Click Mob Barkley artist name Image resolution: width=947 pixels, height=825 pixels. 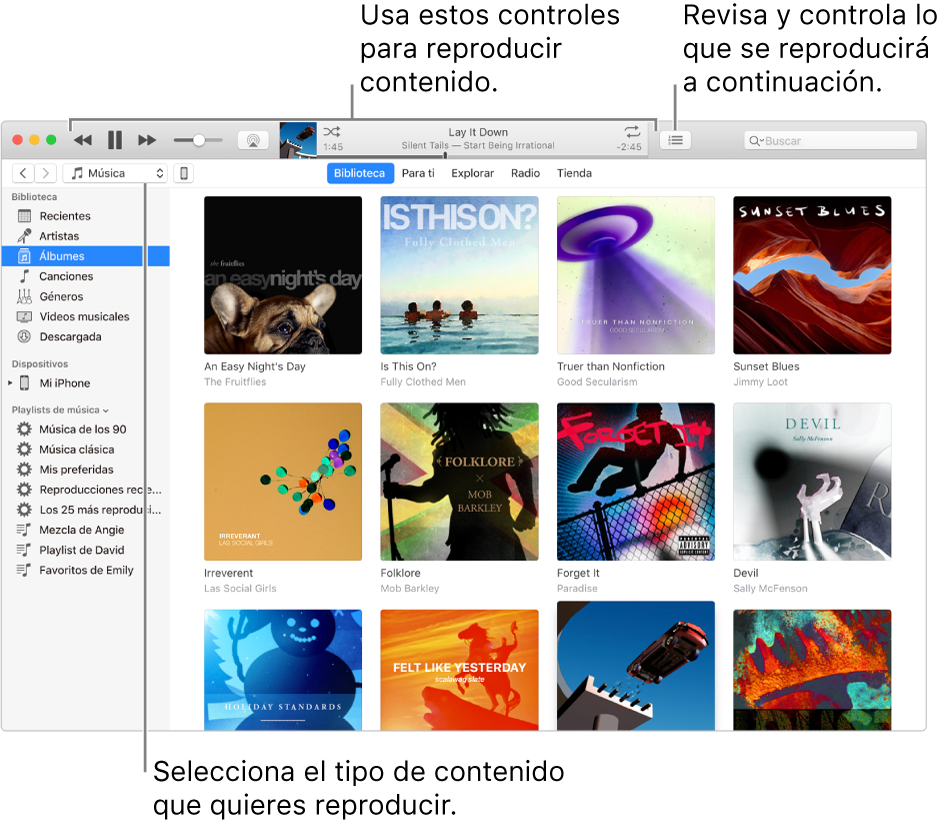[x=409, y=588]
